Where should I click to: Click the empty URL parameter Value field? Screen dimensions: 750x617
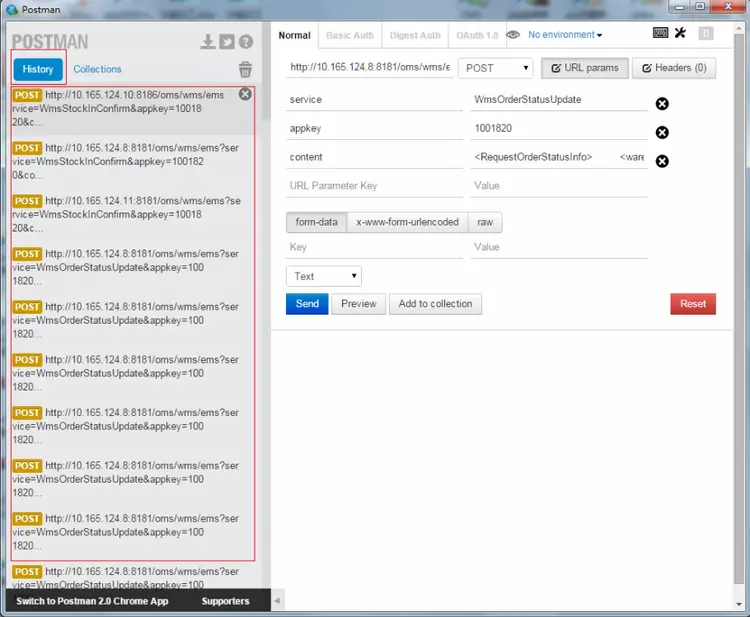coord(559,186)
